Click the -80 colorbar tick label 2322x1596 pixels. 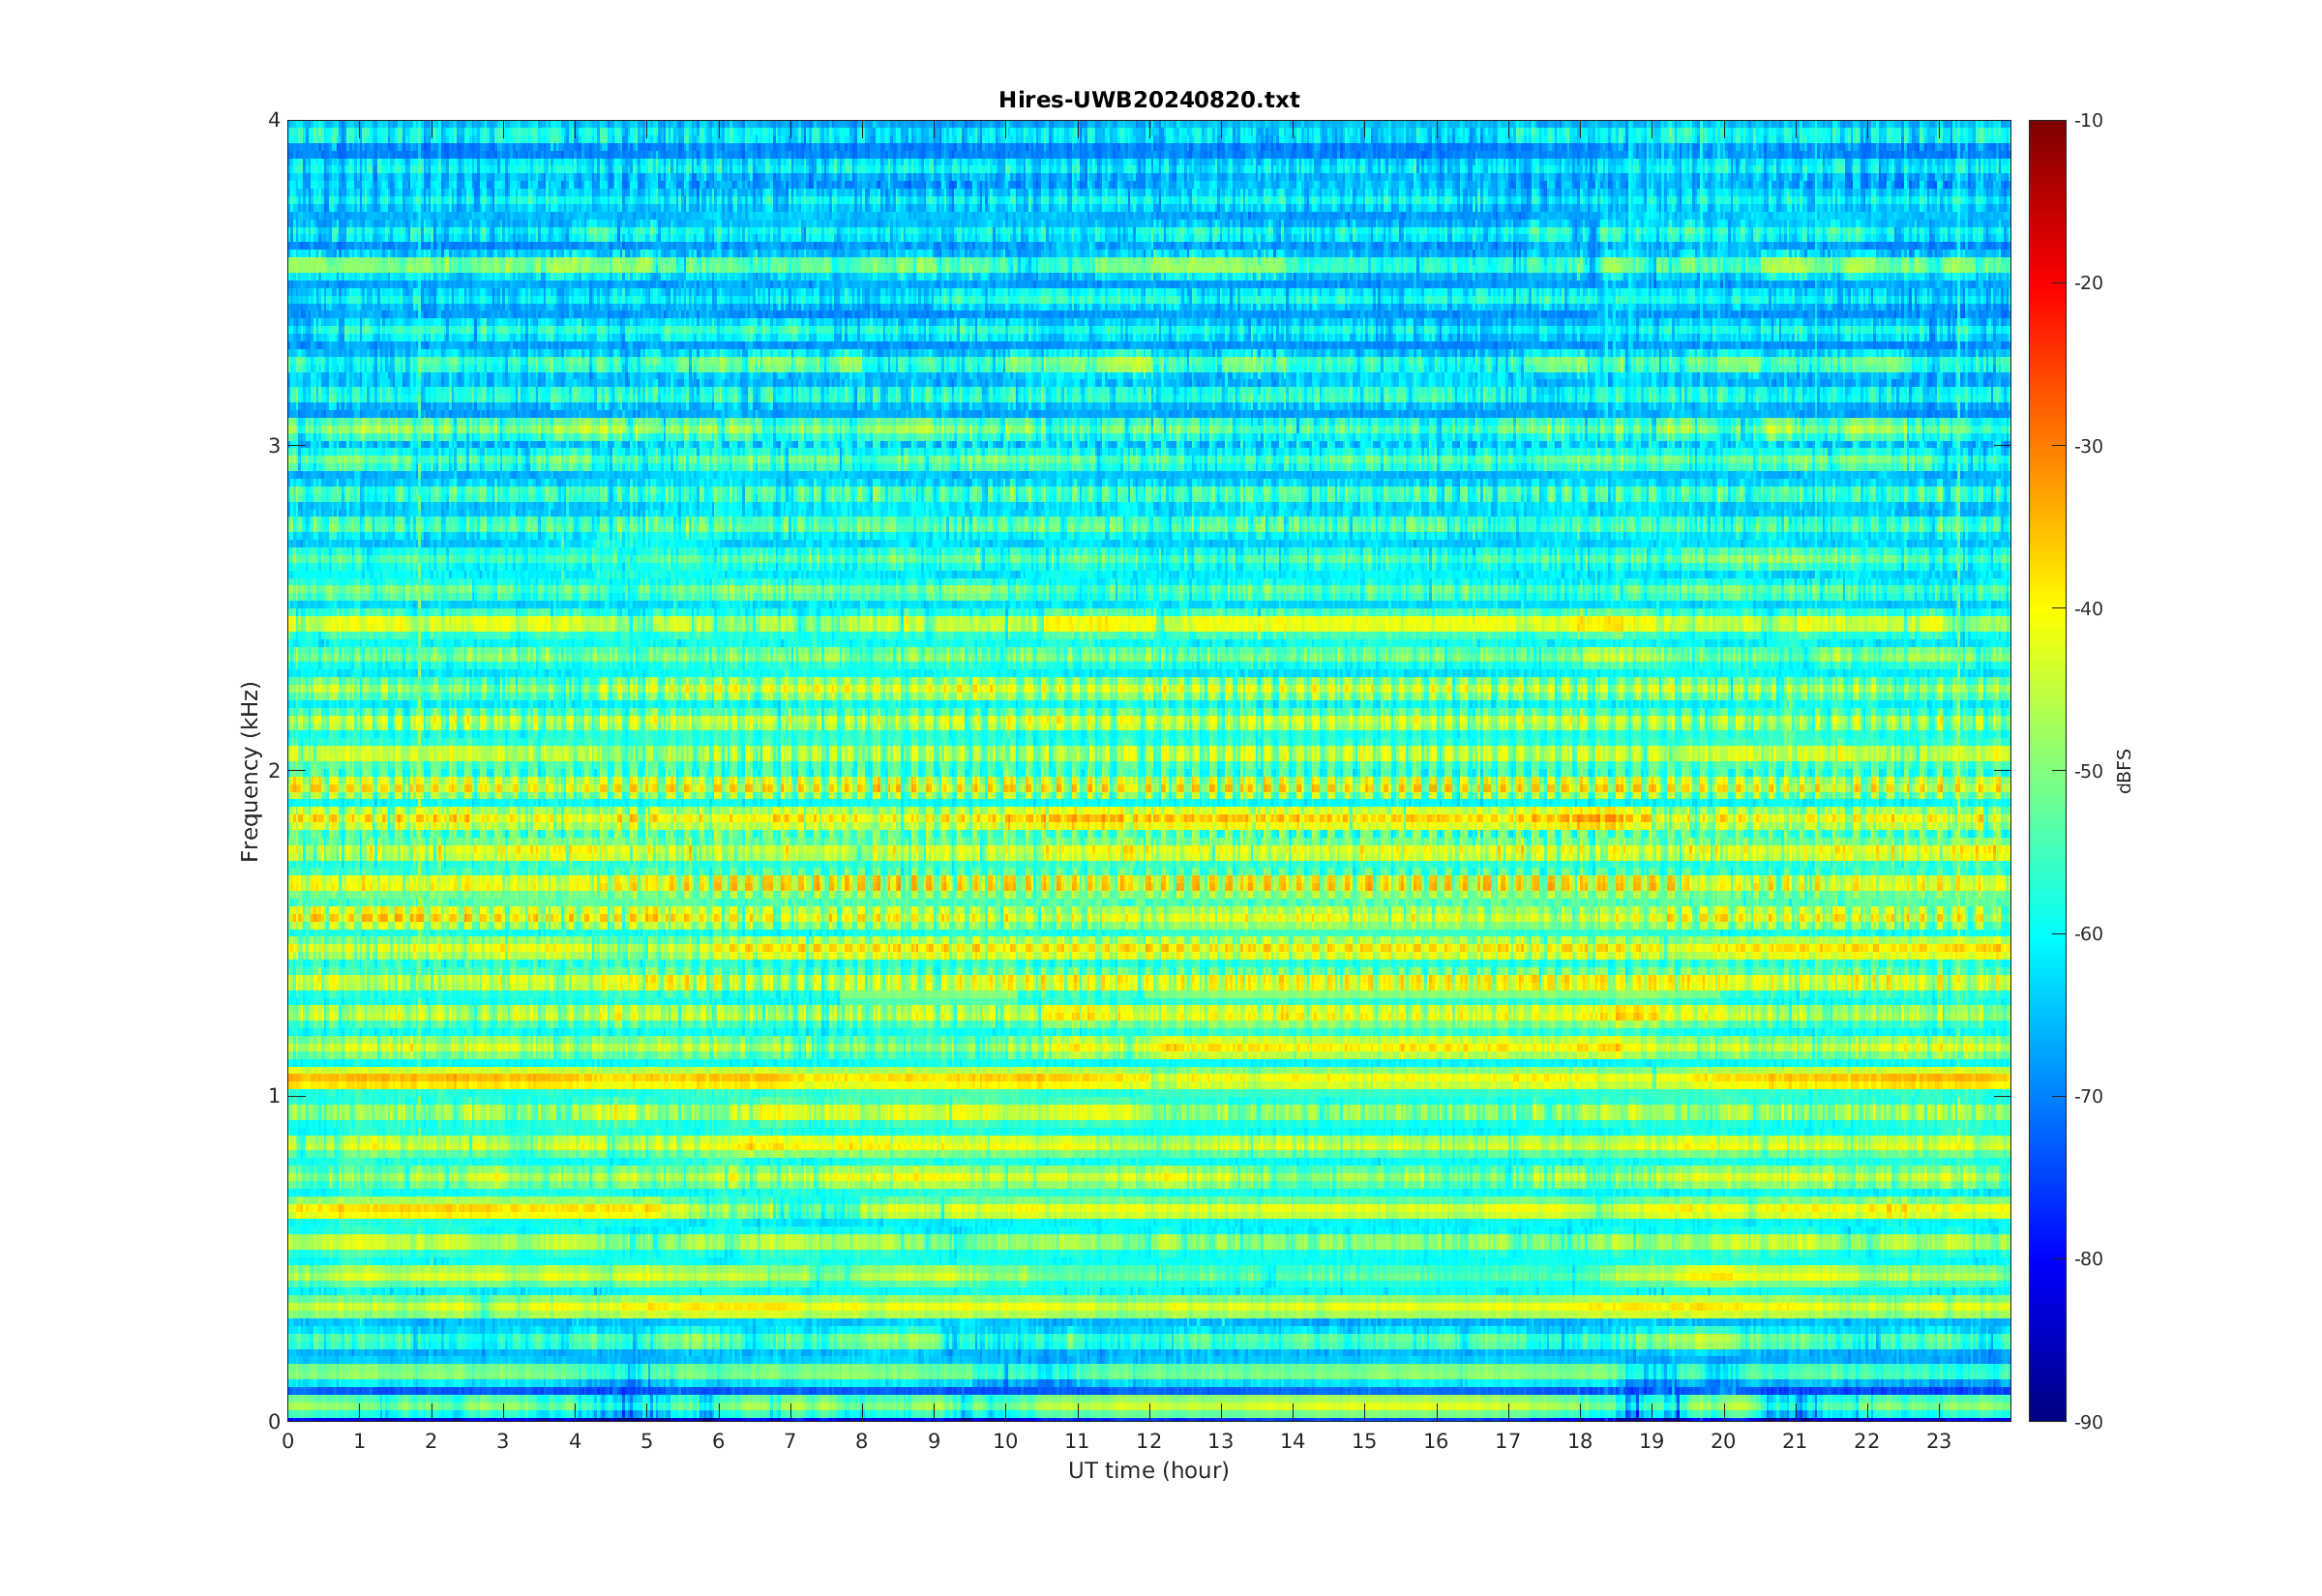2088,1259
